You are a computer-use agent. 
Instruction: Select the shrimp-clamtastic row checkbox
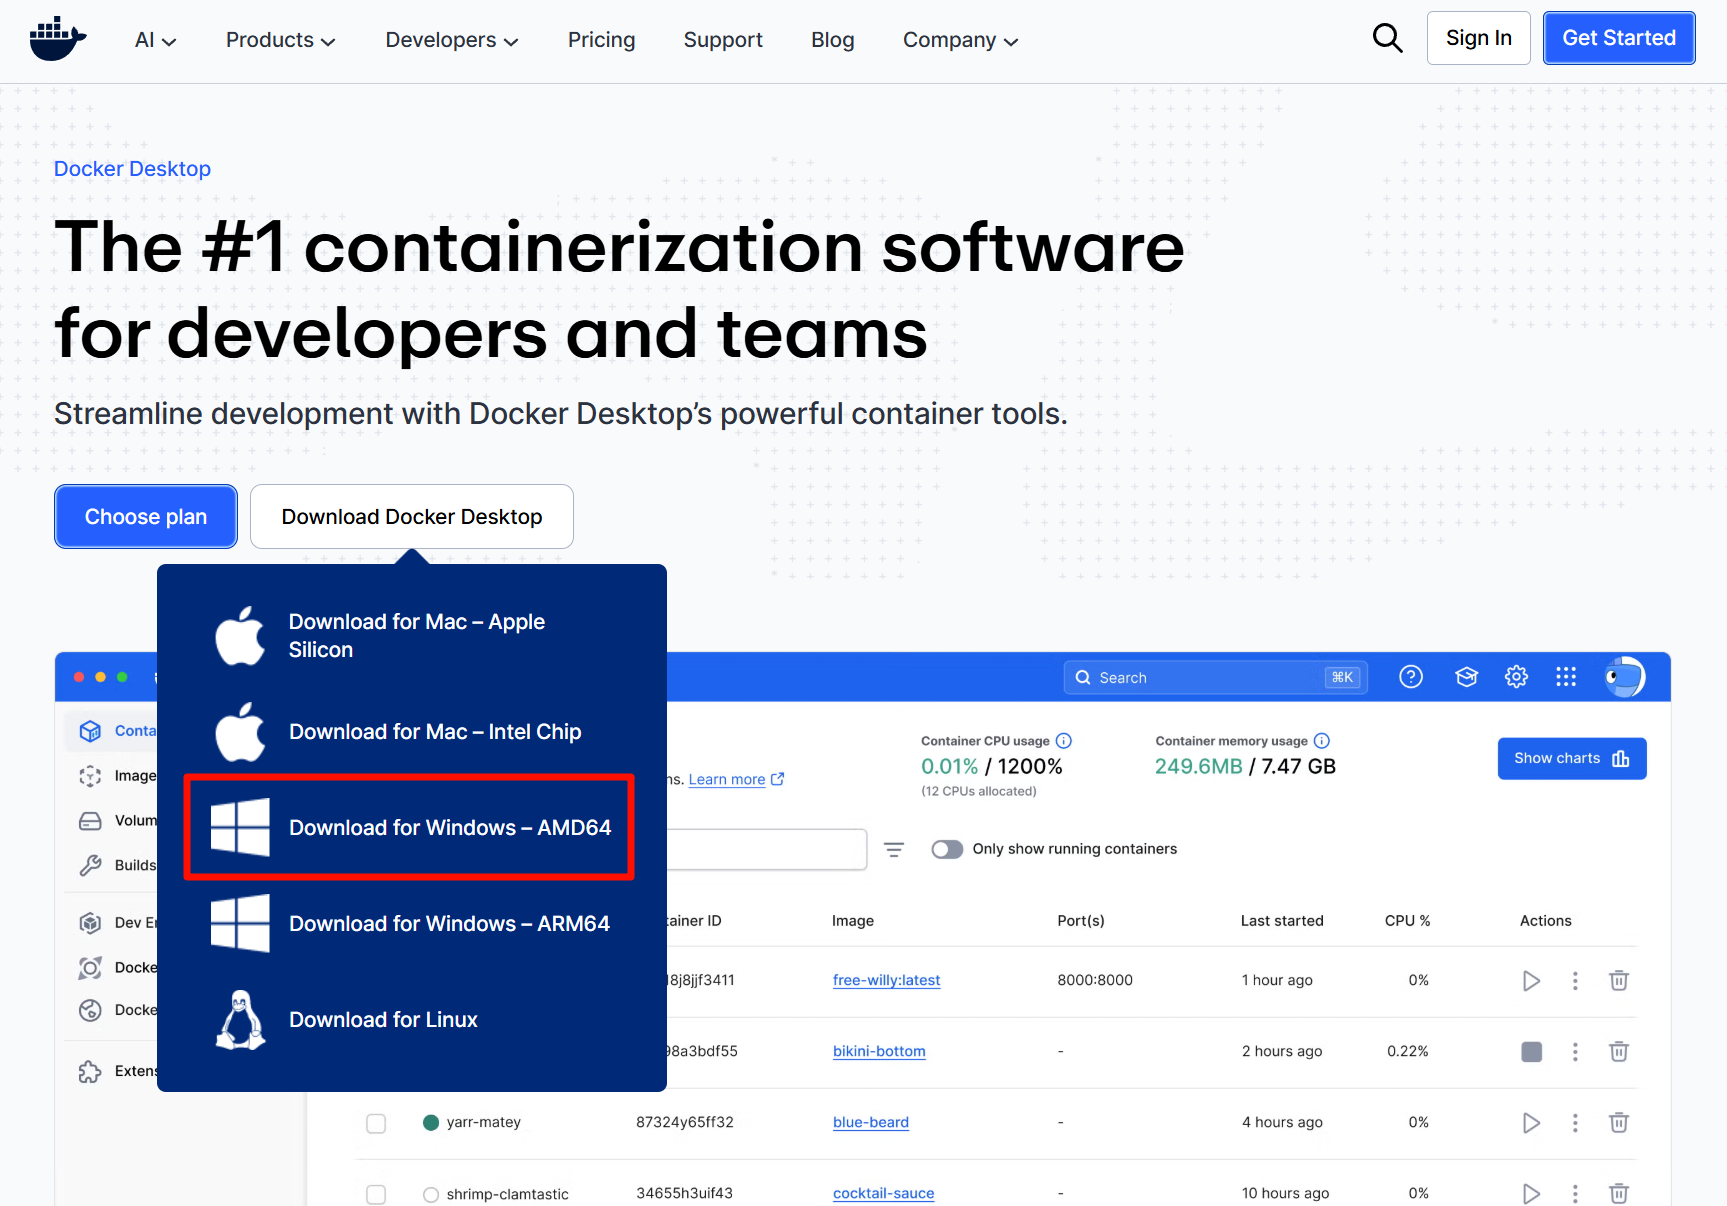(376, 1194)
